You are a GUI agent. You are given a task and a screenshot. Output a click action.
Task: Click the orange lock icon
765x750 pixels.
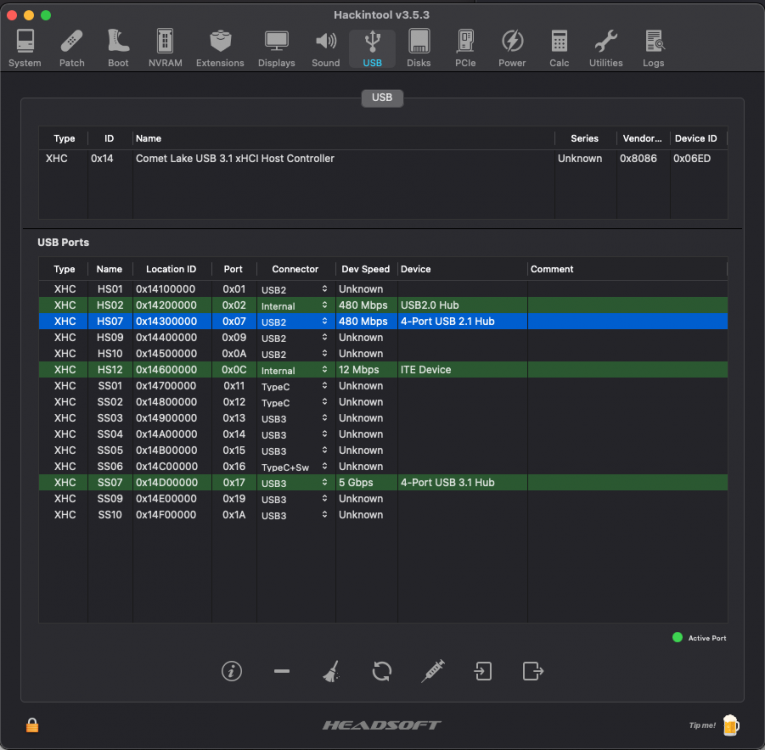point(32,725)
